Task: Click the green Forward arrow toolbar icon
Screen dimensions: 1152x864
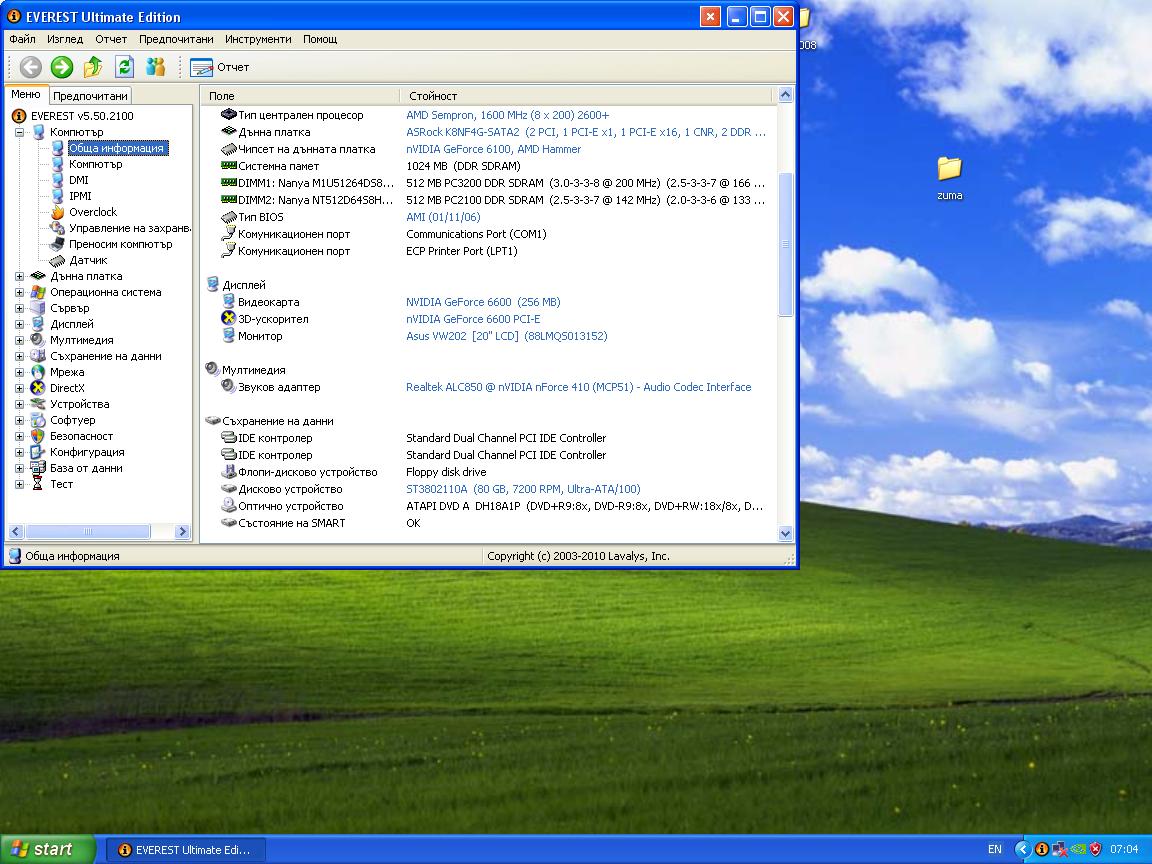Action: point(62,67)
